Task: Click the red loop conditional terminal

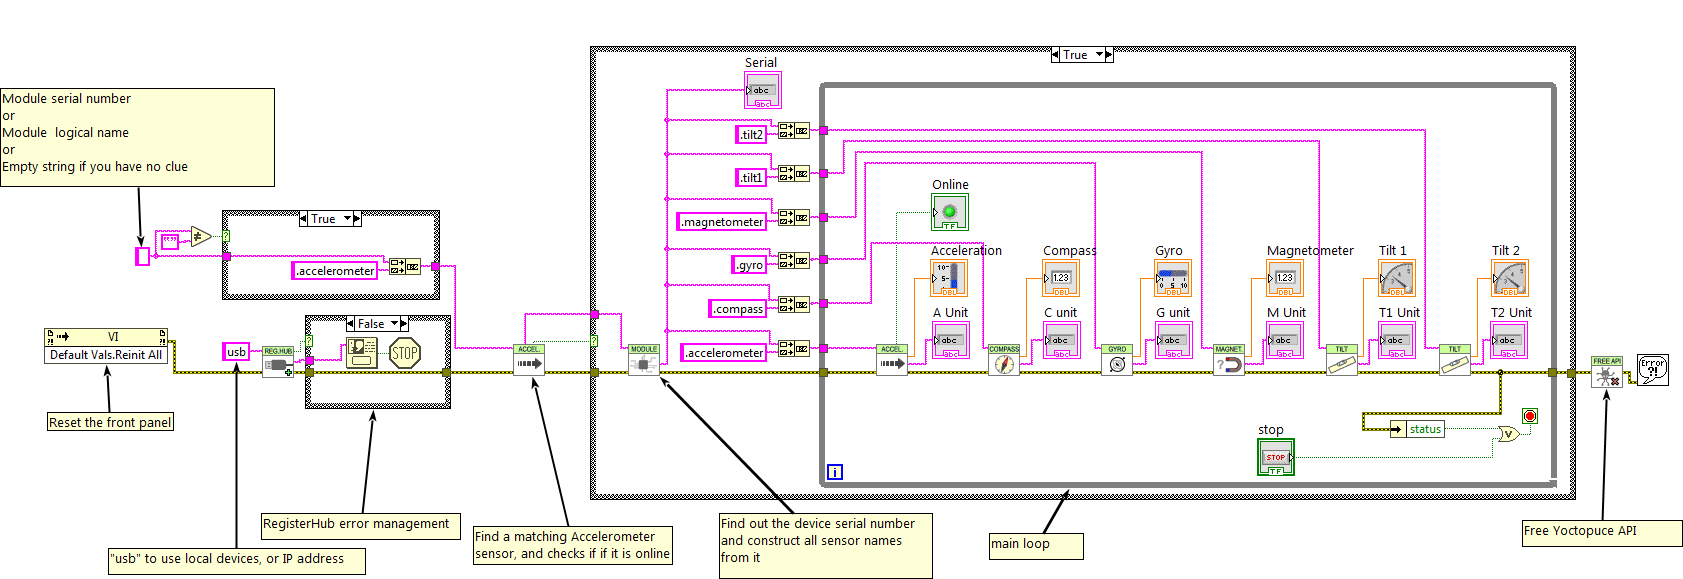Action: pos(1529,416)
